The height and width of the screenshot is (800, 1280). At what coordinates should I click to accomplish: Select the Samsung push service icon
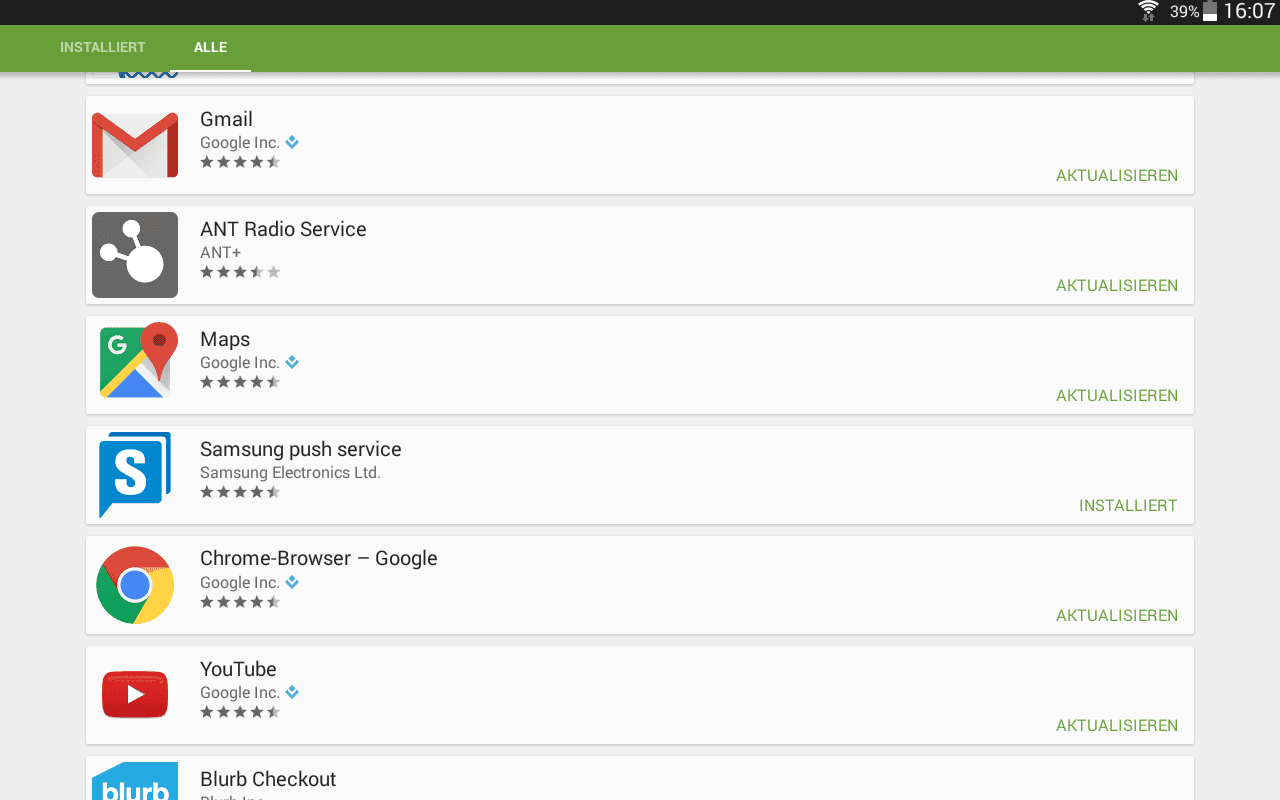[x=135, y=475]
